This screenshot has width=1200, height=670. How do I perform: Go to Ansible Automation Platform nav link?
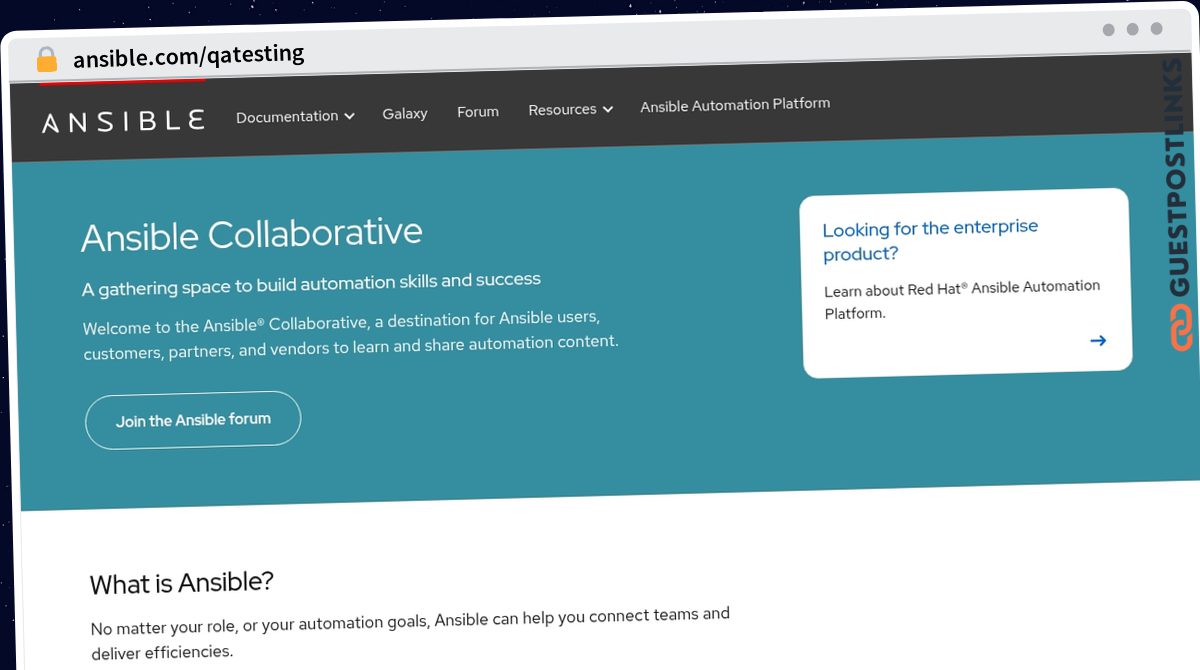click(735, 104)
